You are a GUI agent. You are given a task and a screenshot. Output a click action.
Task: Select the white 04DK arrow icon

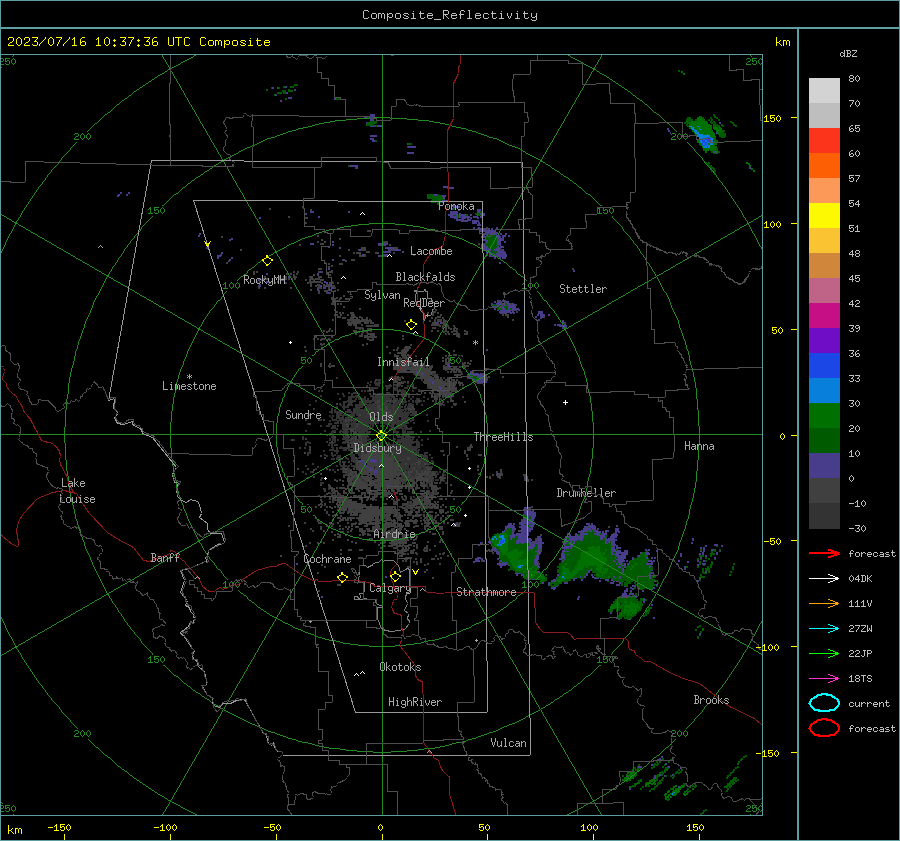click(824, 578)
